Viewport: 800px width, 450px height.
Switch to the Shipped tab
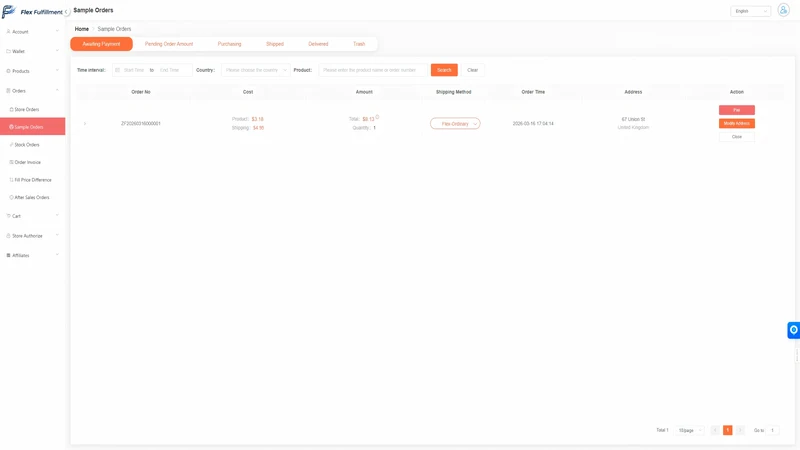coord(274,44)
